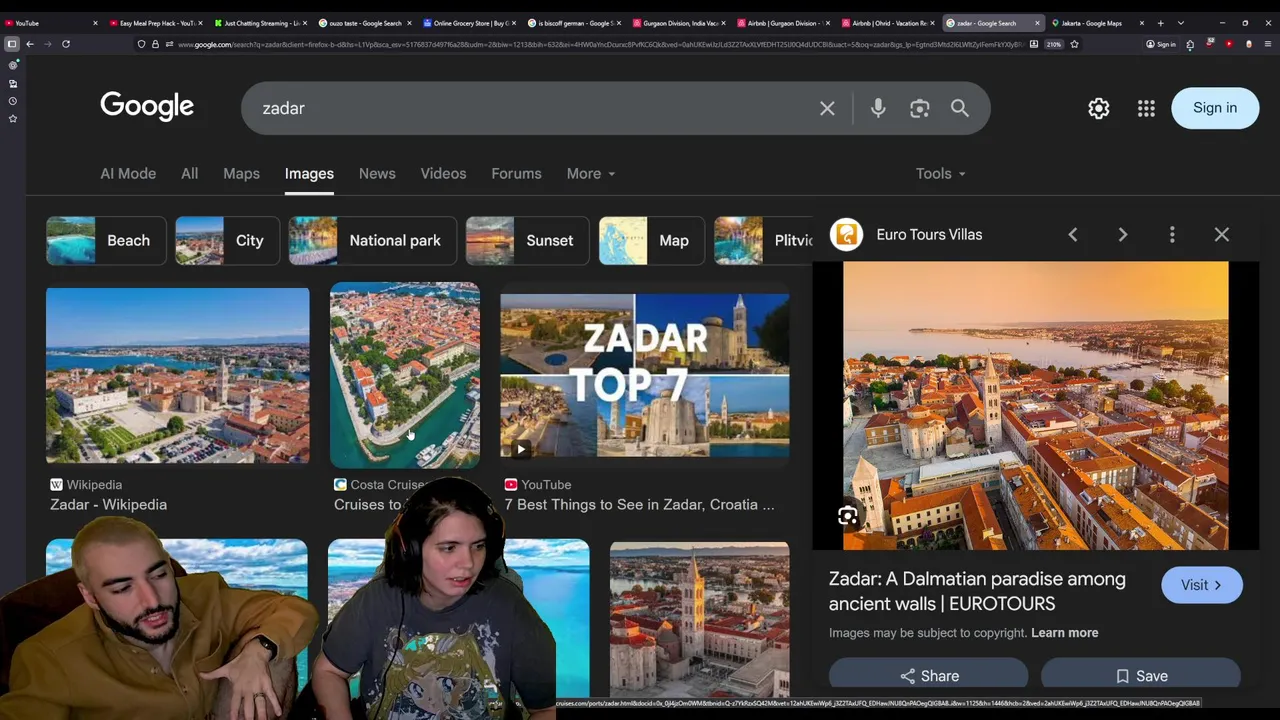Open Google quick settings gear icon

pos(1099,108)
